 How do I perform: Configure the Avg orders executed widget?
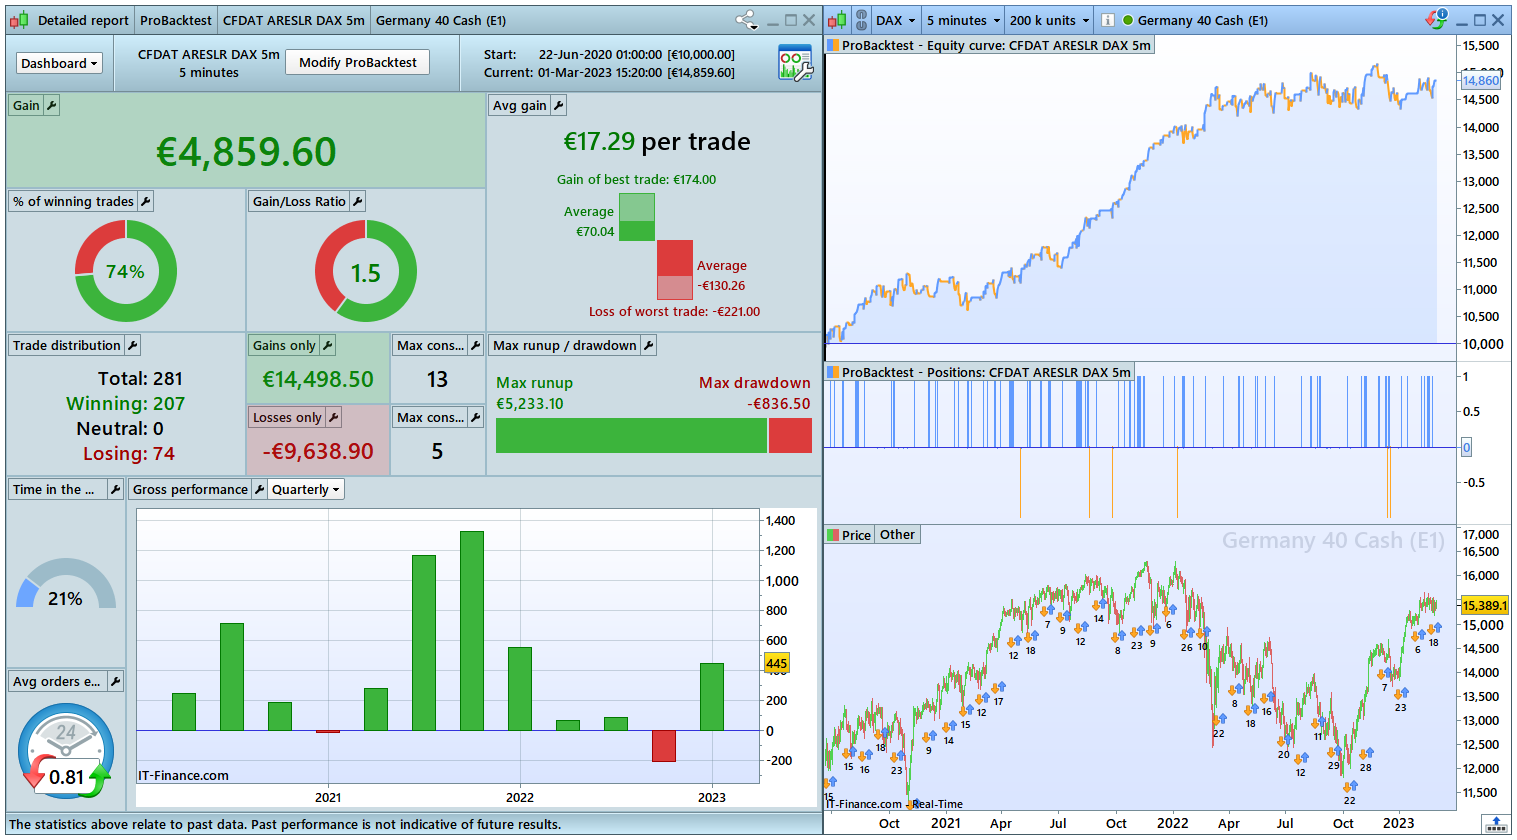(x=116, y=681)
